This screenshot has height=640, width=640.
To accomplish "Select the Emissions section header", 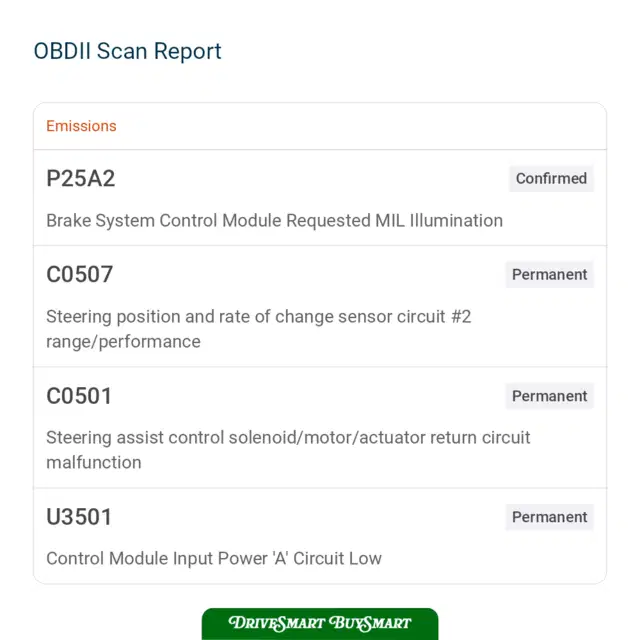I will pyautogui.click(x=81, y=126).
